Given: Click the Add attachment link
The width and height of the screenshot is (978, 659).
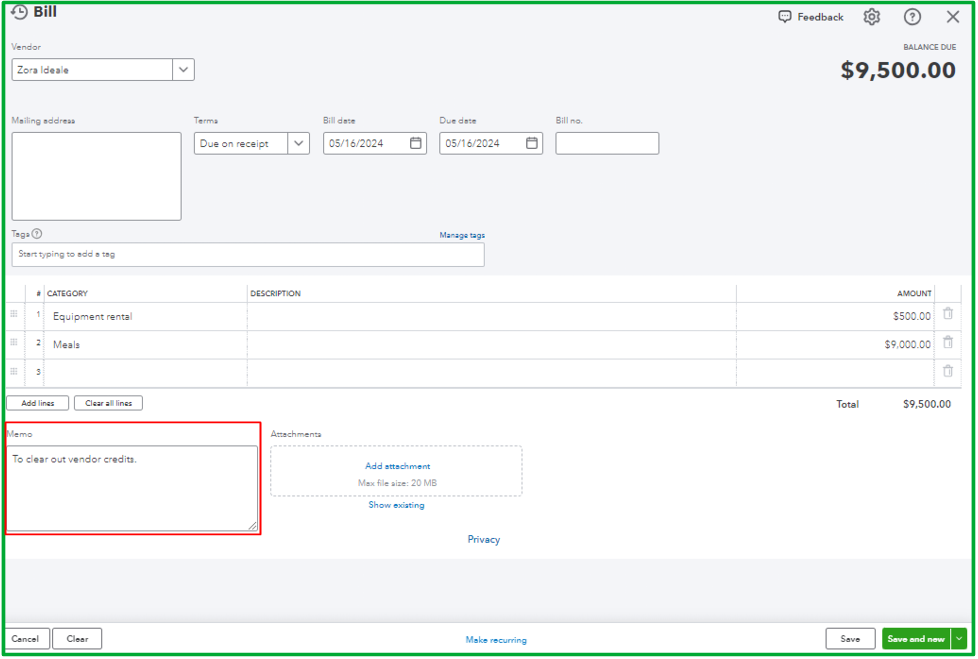Looking at the screenshot, I should pos(397,466).
